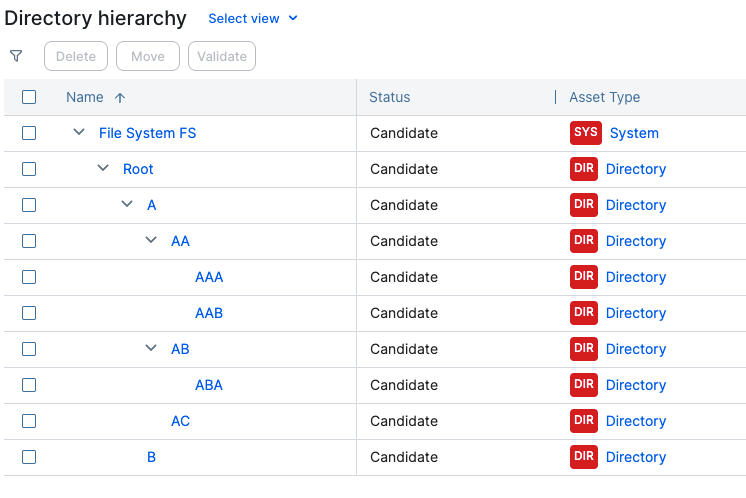Click the SYS badge in File System FS row
This screenshot has width=746, height=498.
[x=586, y=133]
